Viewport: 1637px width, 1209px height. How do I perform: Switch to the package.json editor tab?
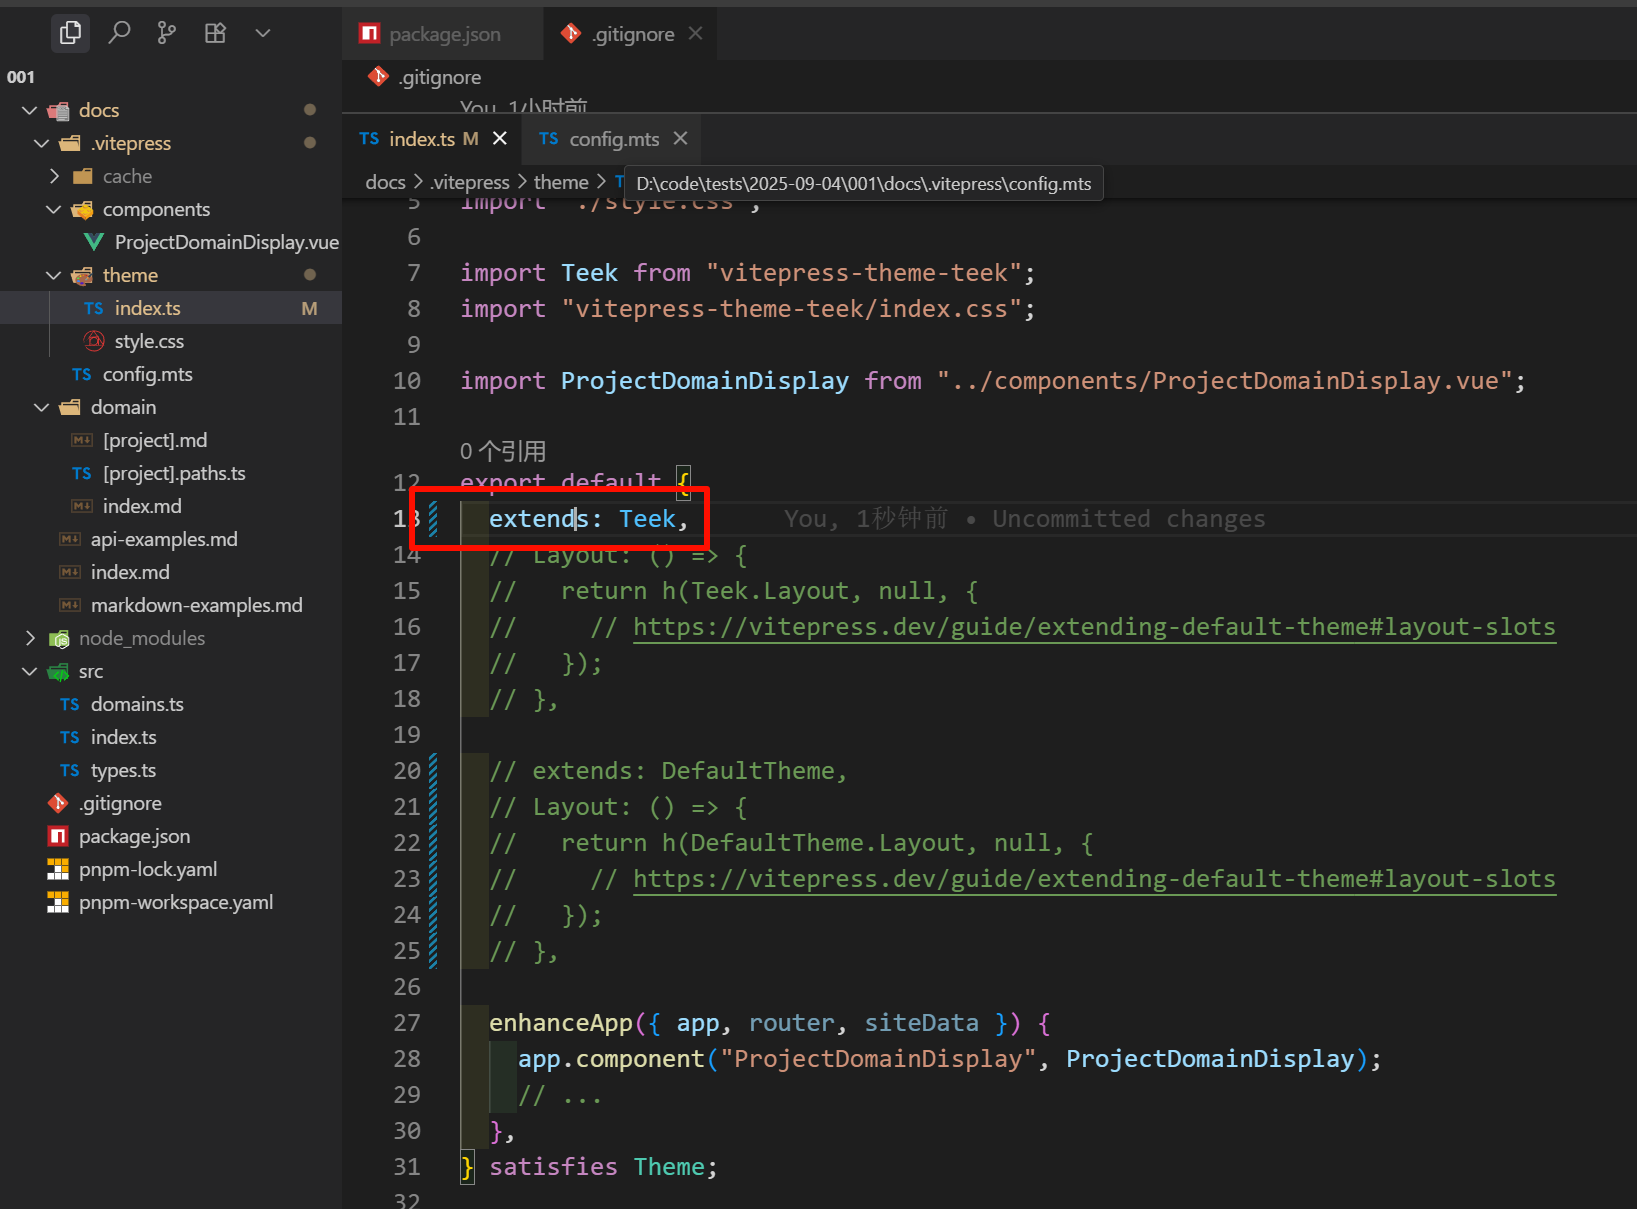(443, 34)
